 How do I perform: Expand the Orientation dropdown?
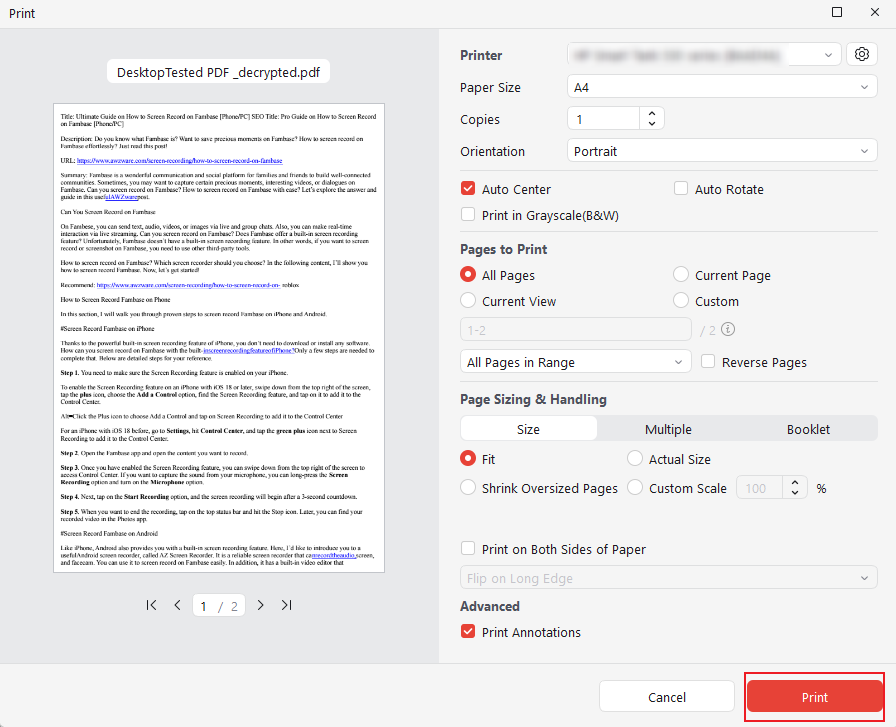pos(722,150)
